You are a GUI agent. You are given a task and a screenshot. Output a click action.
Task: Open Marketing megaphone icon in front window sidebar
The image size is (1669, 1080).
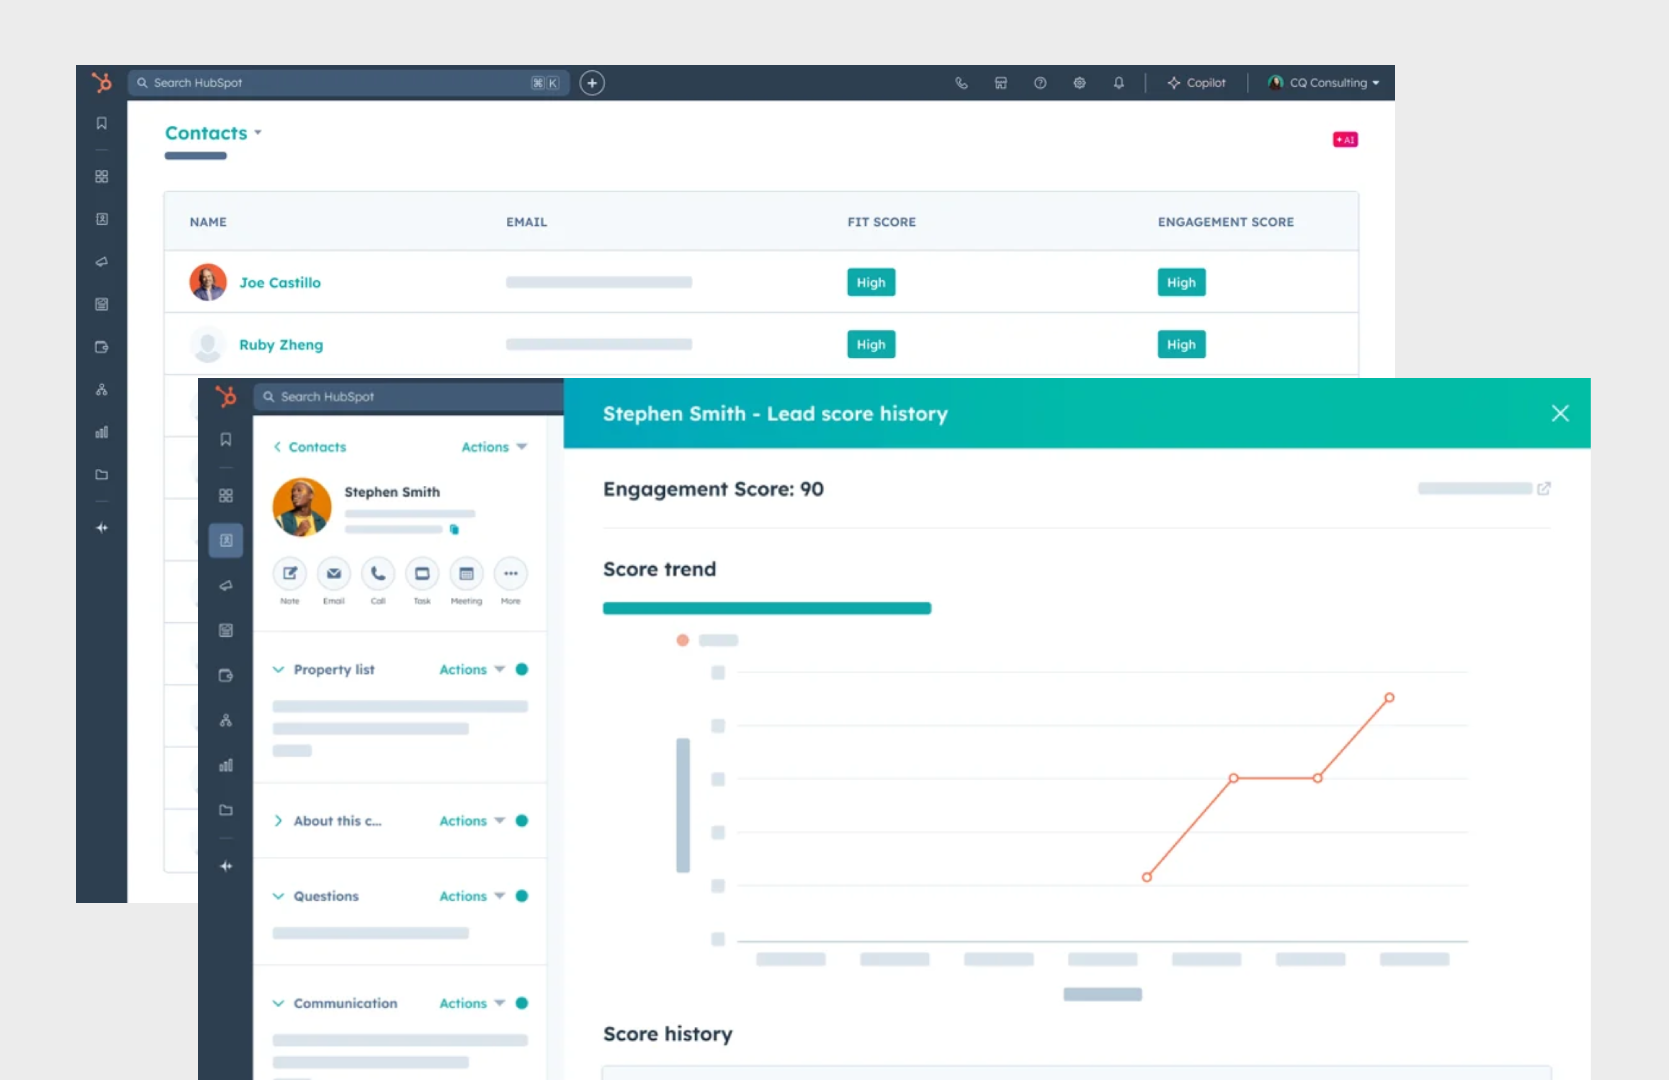click(226, 585)
